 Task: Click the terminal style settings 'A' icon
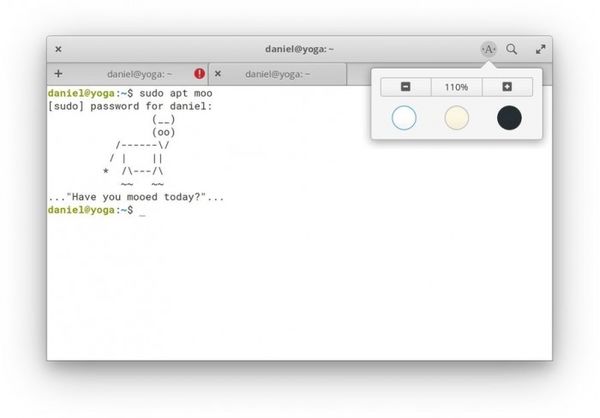(488, 48)
